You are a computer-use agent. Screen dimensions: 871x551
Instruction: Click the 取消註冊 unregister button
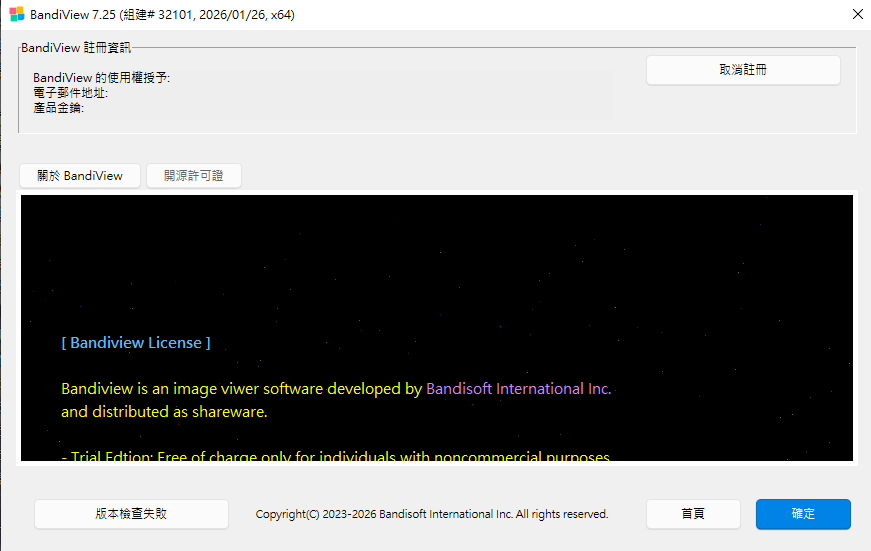[743, 70]
